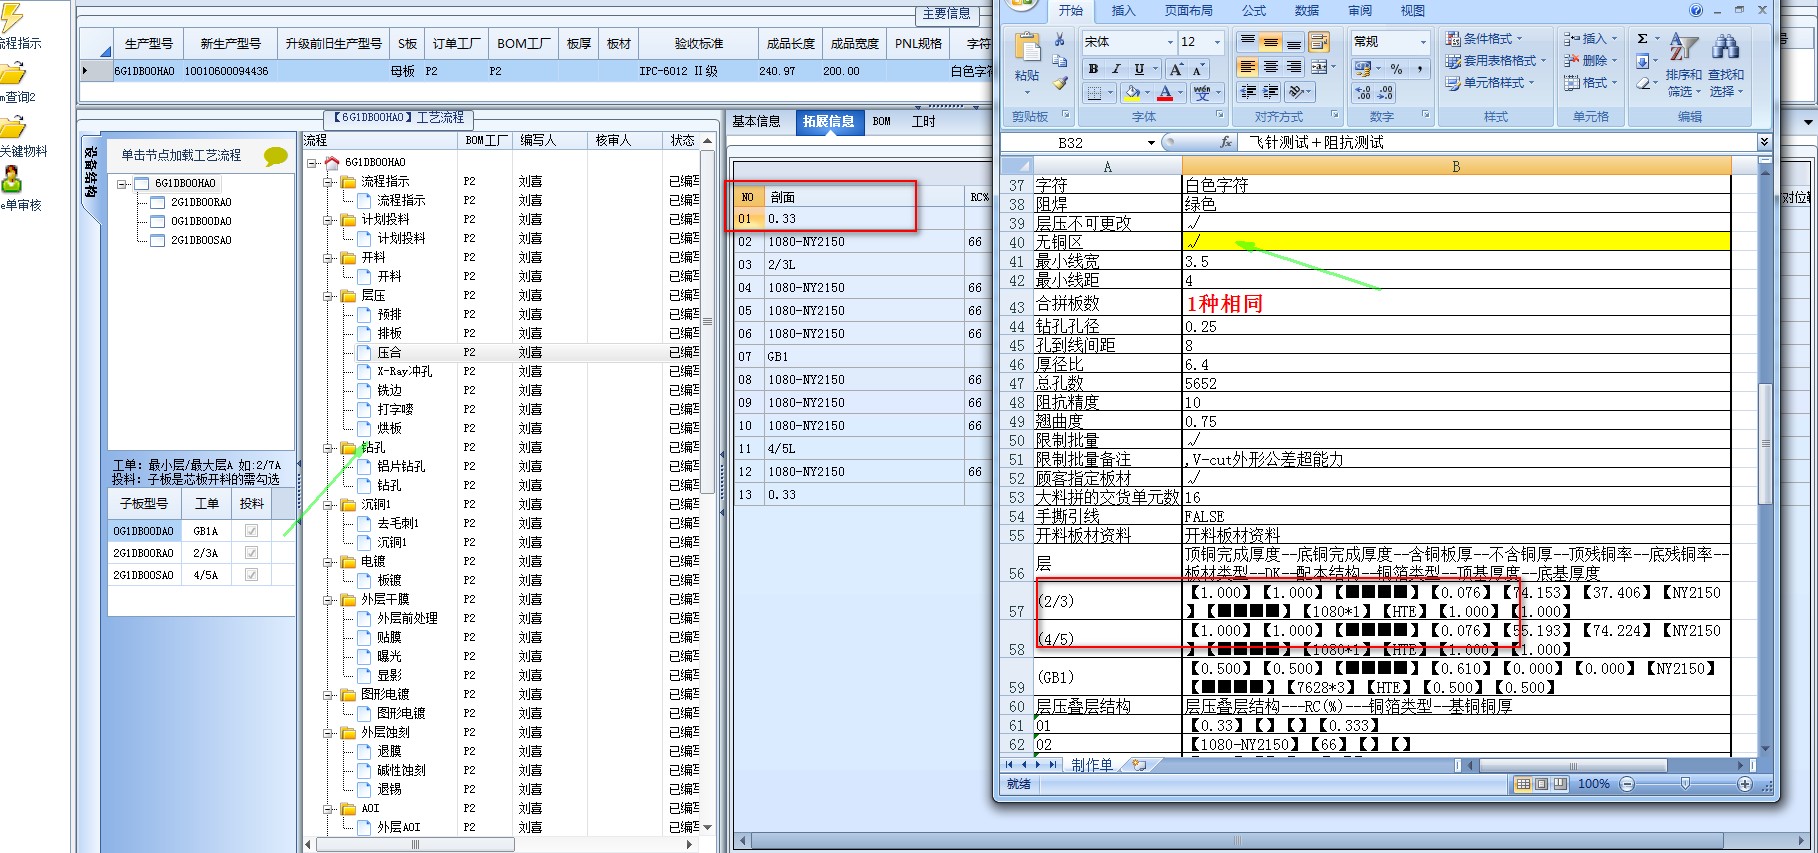This screenshot has width=1818, height=853.
Task: Click the middle align icon
Action: 1270,42
